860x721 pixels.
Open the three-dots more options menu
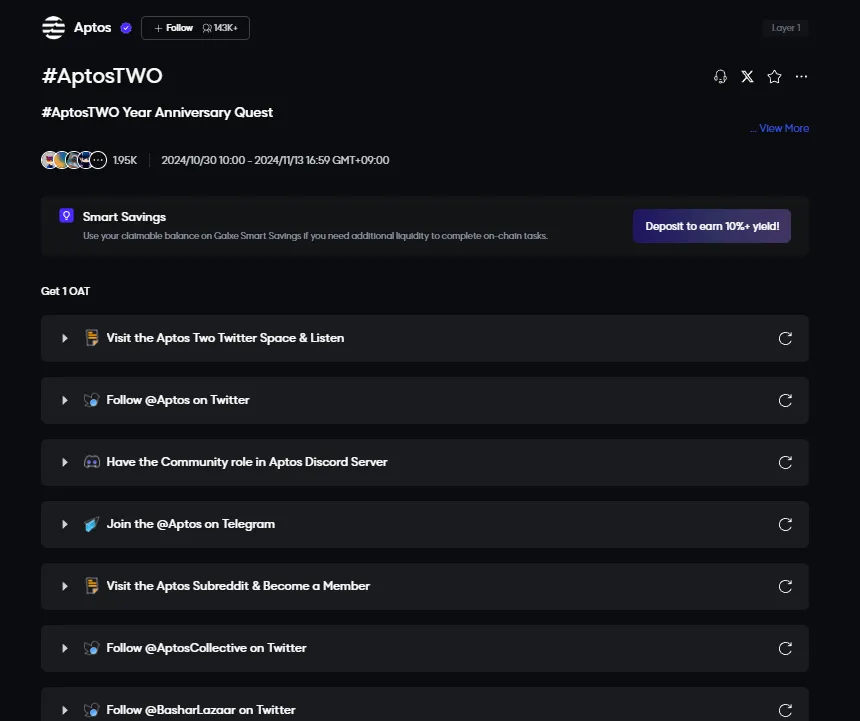[x=801, y=77]
